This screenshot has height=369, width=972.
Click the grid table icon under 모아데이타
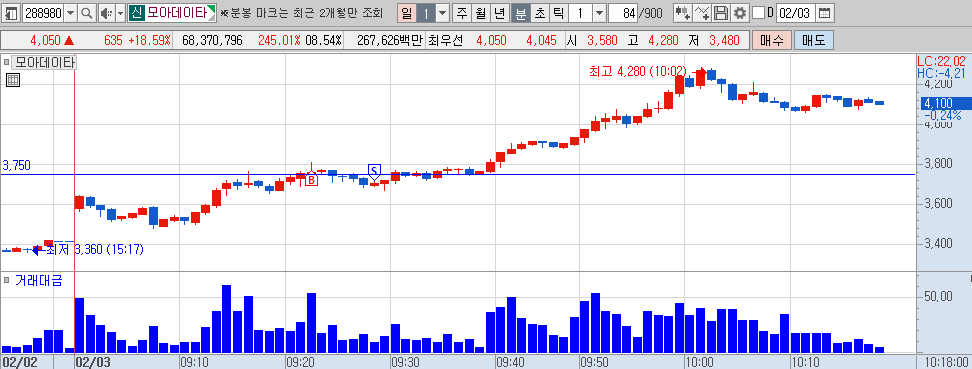tap(13, 79)
